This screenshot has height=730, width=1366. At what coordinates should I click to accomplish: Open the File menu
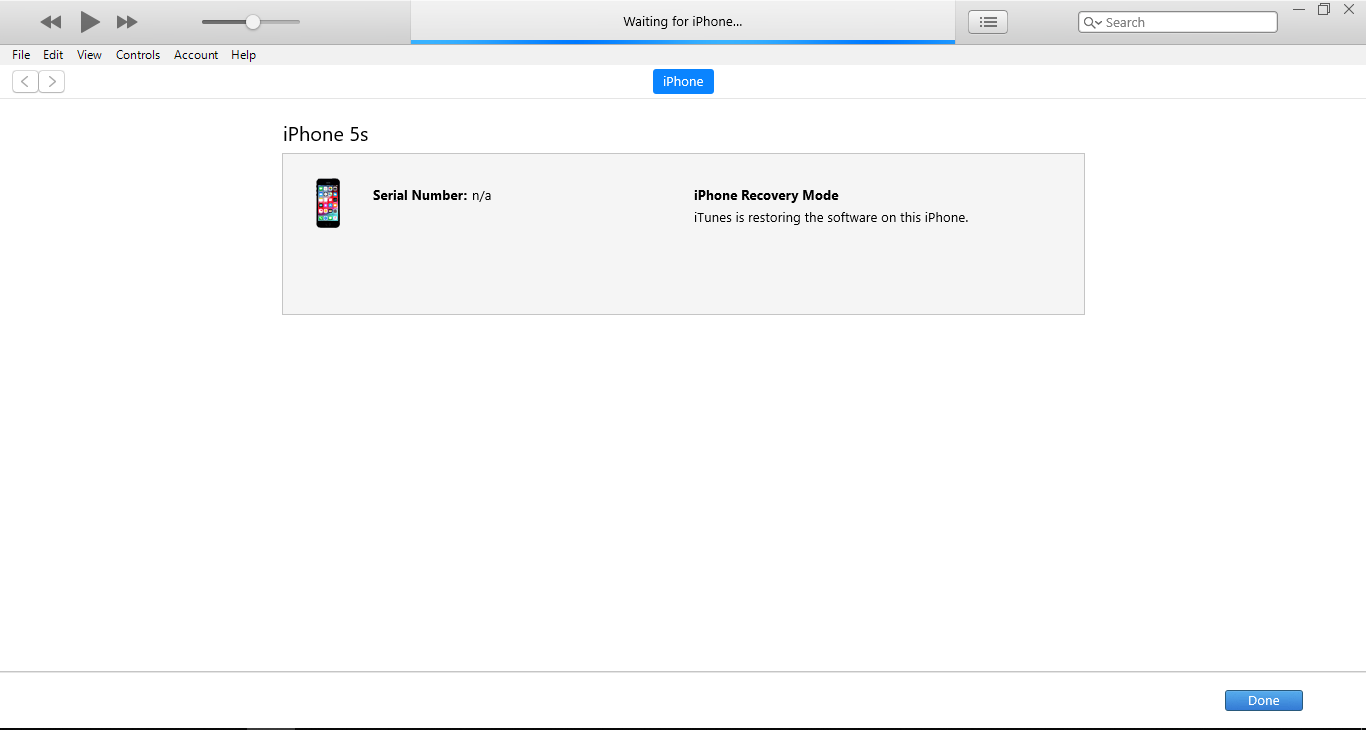21,55
